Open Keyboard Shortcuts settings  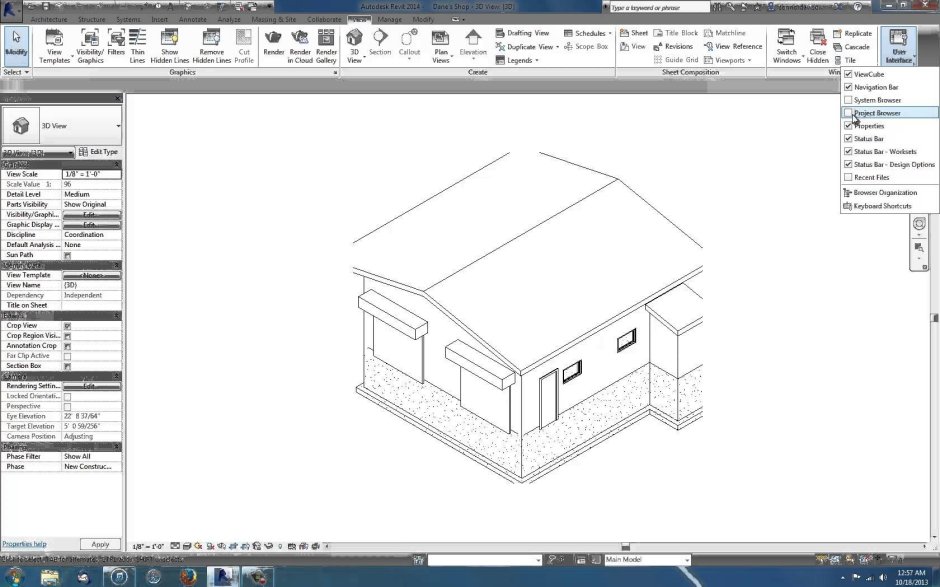click(x=884, y=206)
